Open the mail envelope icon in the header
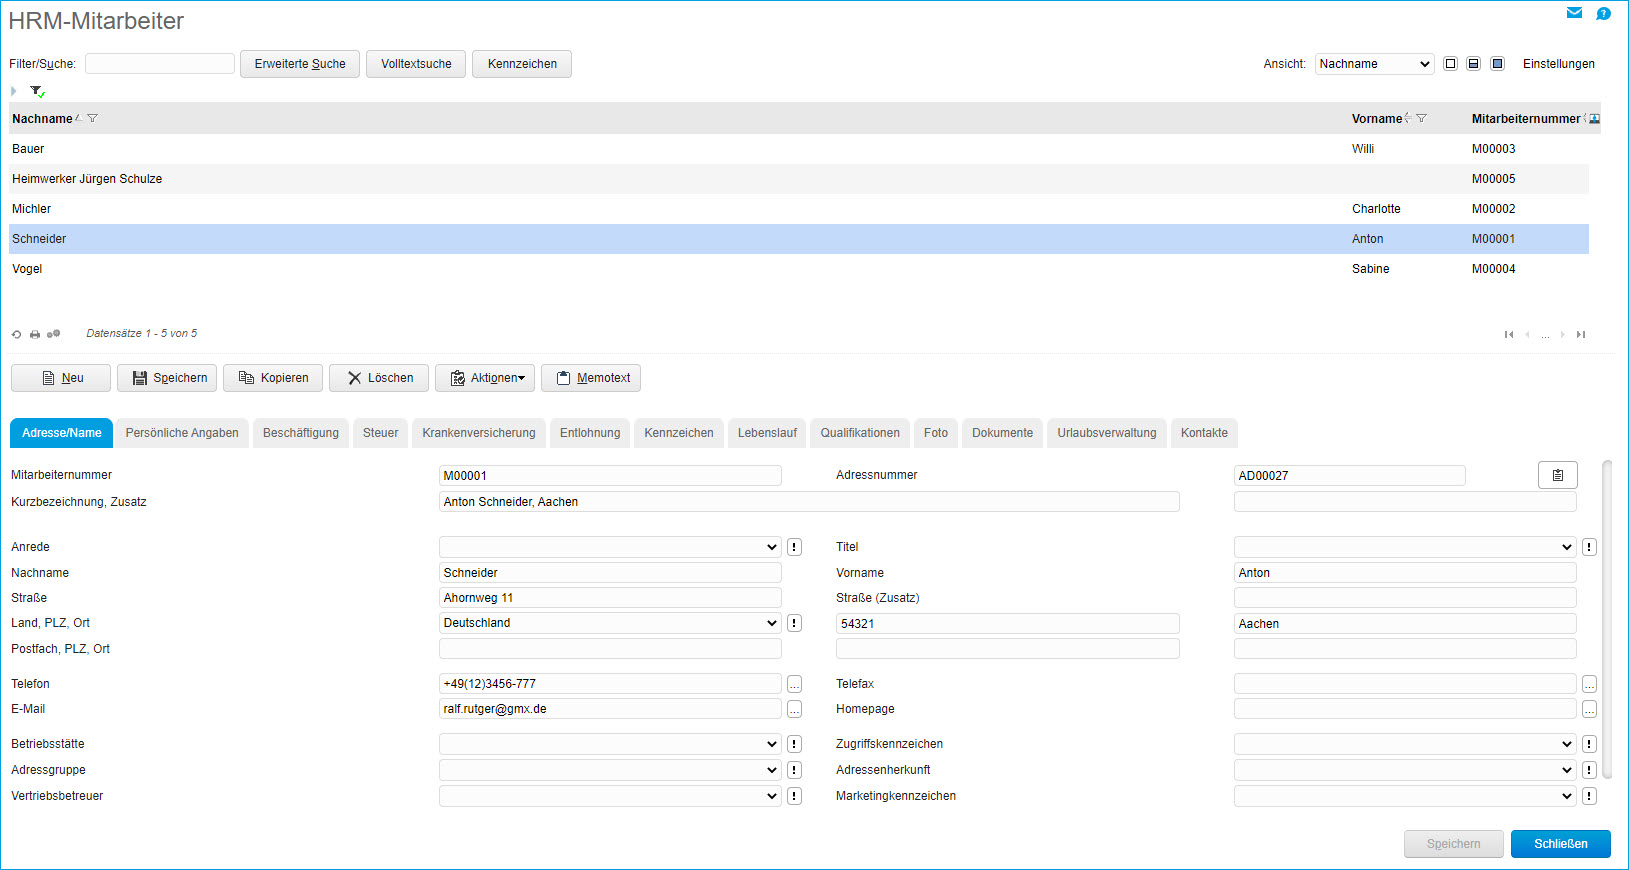Viewport: 1629px width, 870px height. pos(1574,13)
